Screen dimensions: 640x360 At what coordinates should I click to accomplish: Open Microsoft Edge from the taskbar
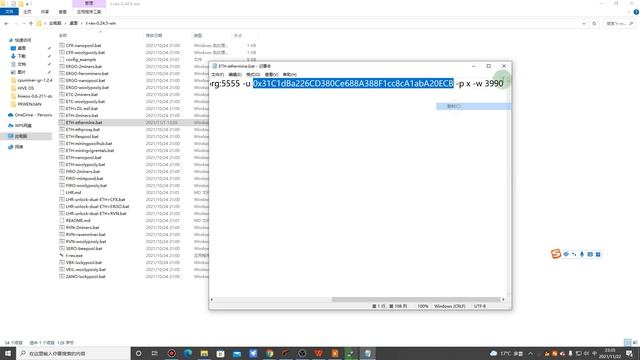click(188, 353)
